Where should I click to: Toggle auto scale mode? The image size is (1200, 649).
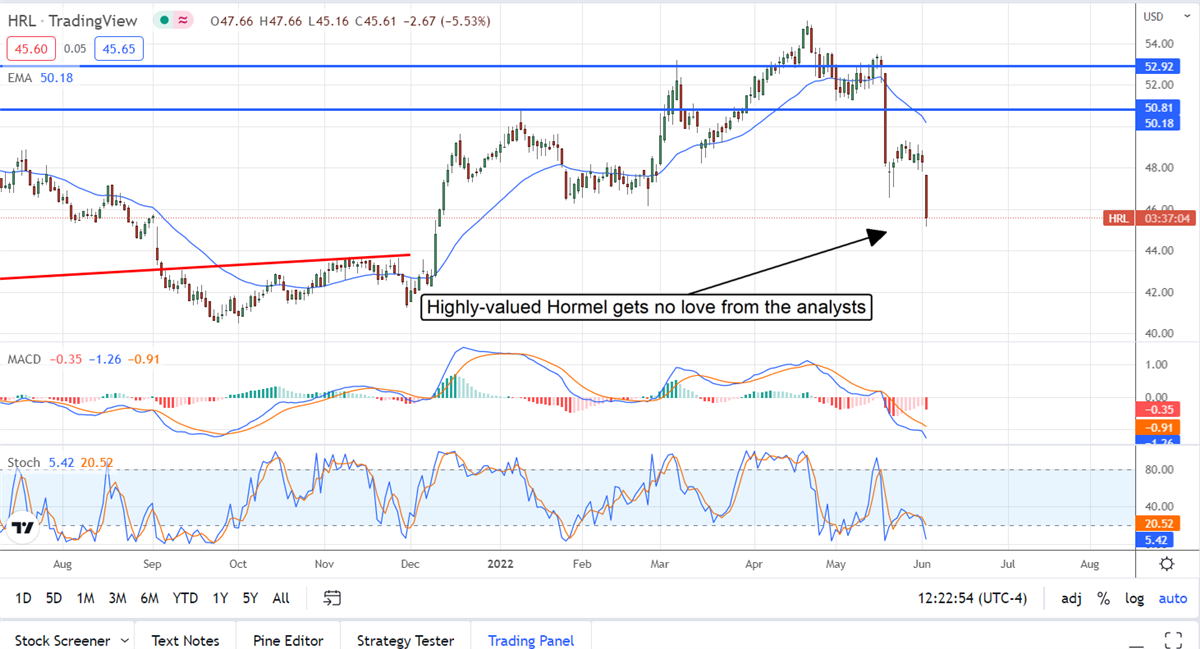click(1172, 598)
